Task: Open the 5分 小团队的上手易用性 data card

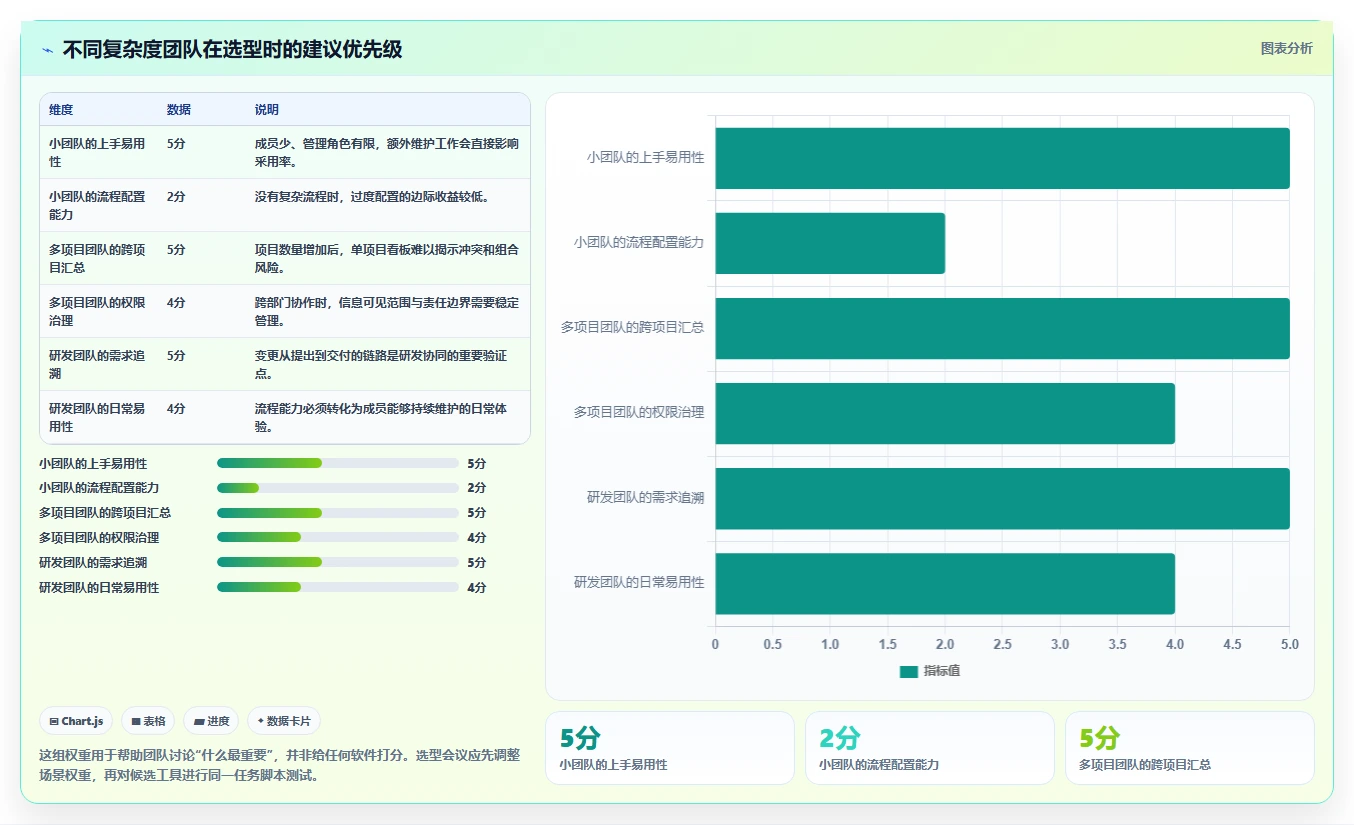Action: point(669,748)
